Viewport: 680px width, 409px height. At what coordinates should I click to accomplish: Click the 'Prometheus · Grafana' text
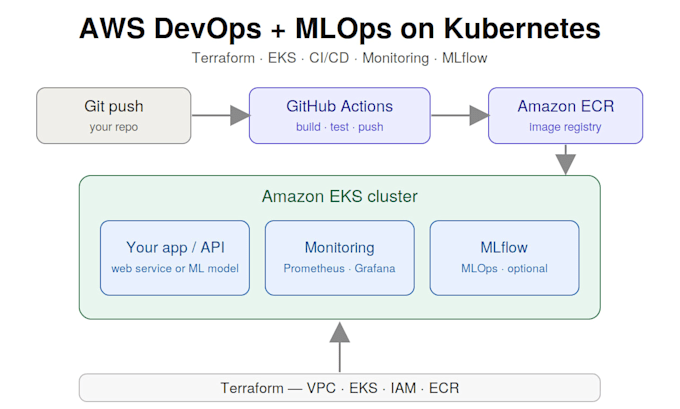click(x=340, y=268)
